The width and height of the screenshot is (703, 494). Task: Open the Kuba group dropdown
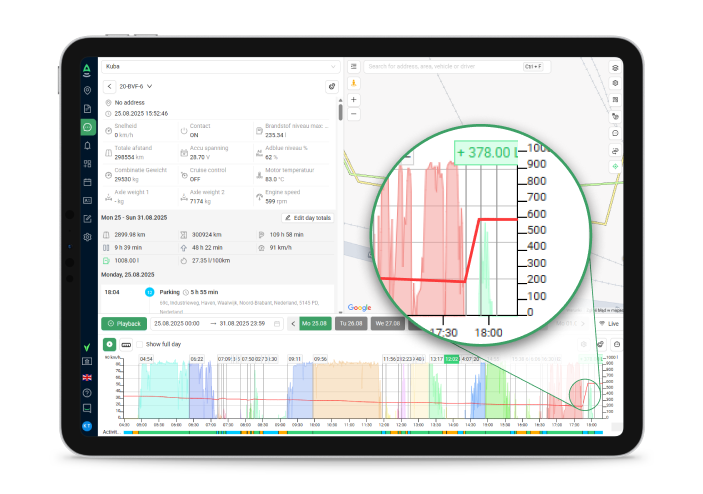click(x=219, y=66)
